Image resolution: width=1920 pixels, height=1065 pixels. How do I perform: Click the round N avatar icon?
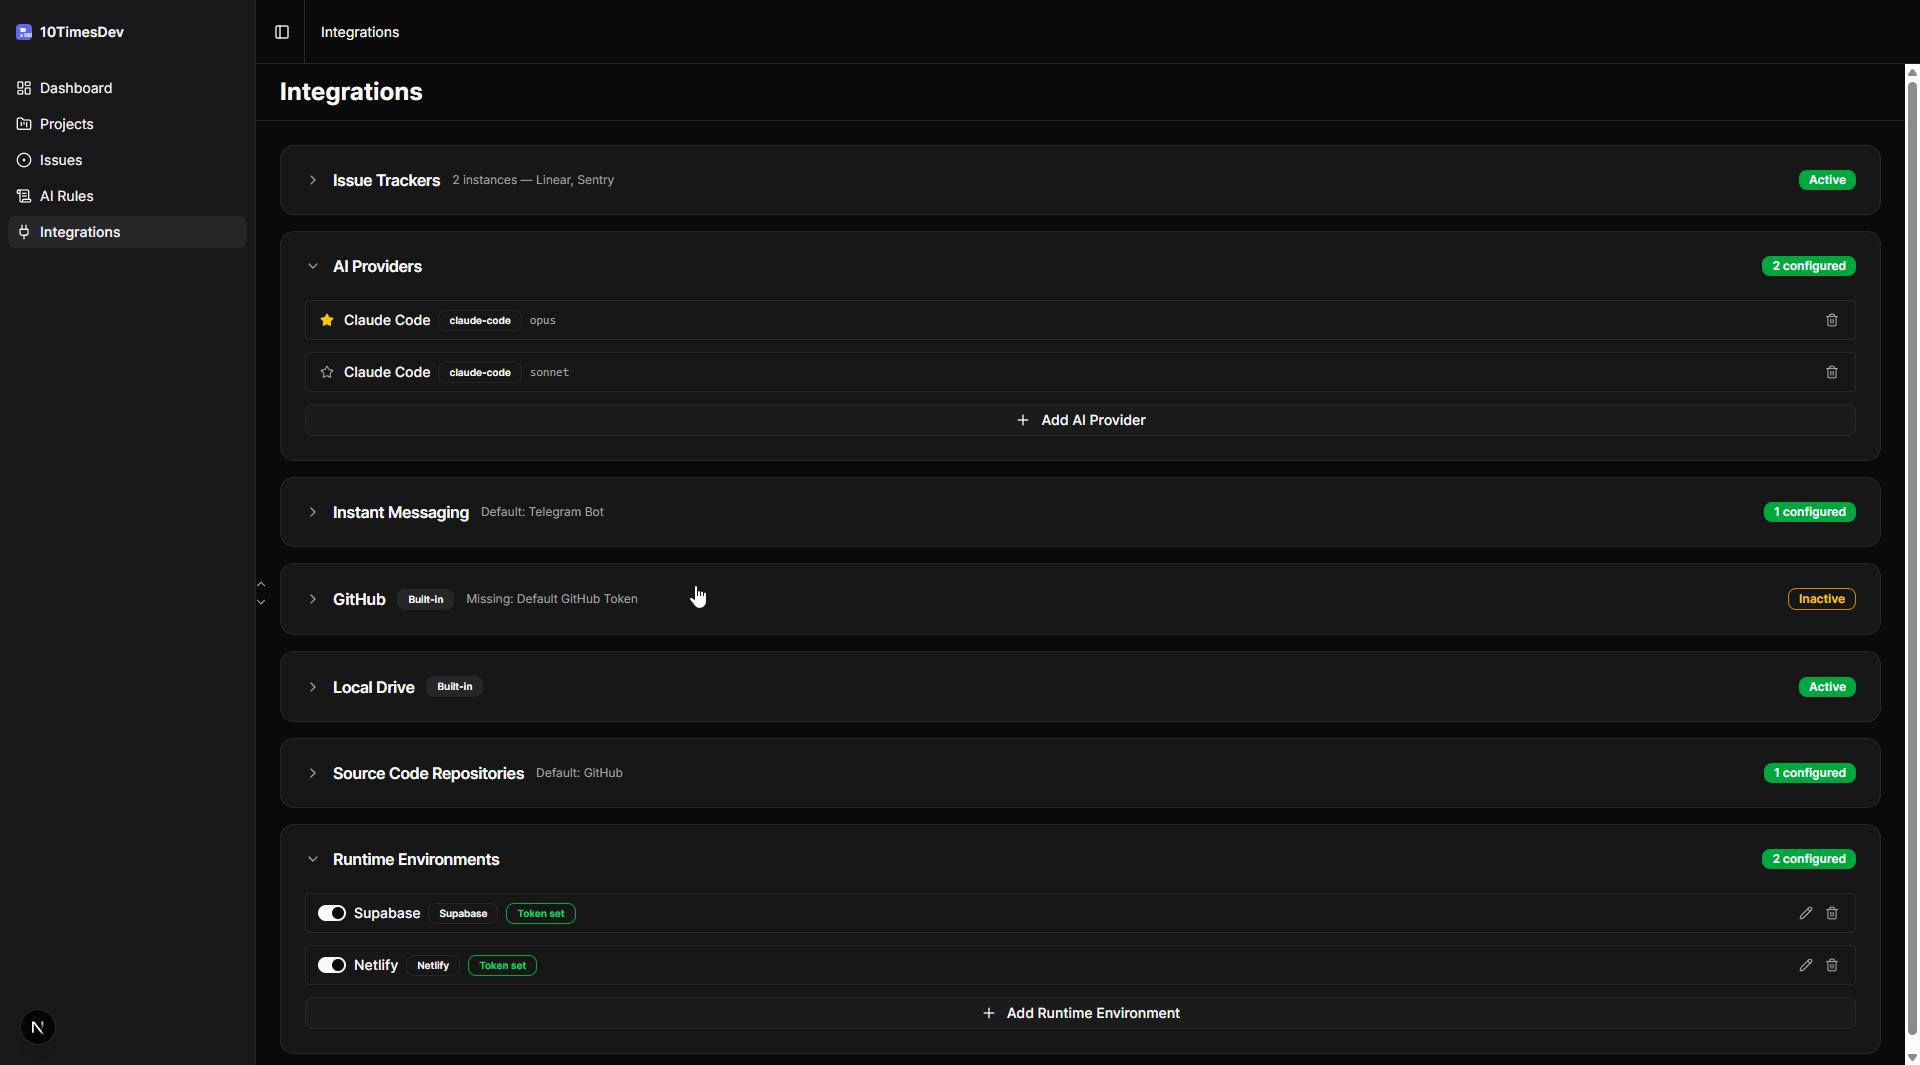pyautogui.click(x=38, y=1027)
